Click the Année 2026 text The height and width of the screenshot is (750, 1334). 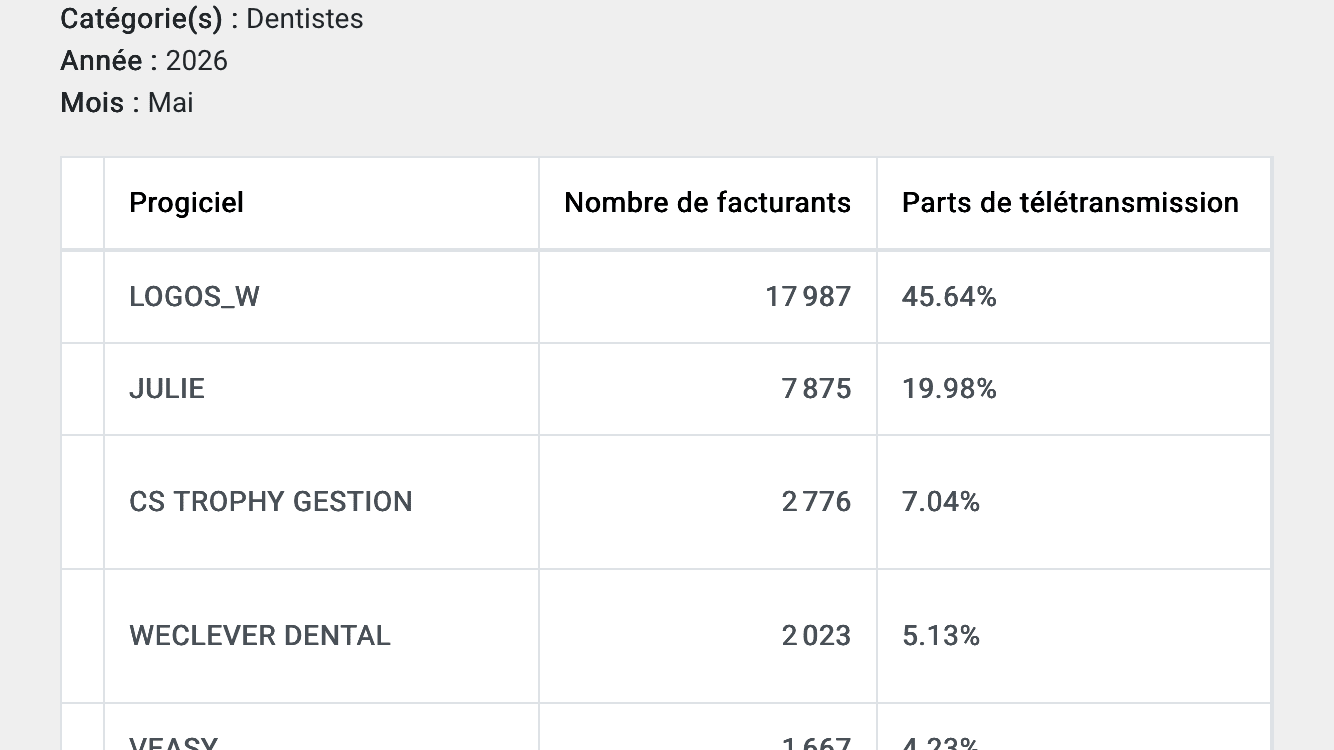(x=144, y=61)
